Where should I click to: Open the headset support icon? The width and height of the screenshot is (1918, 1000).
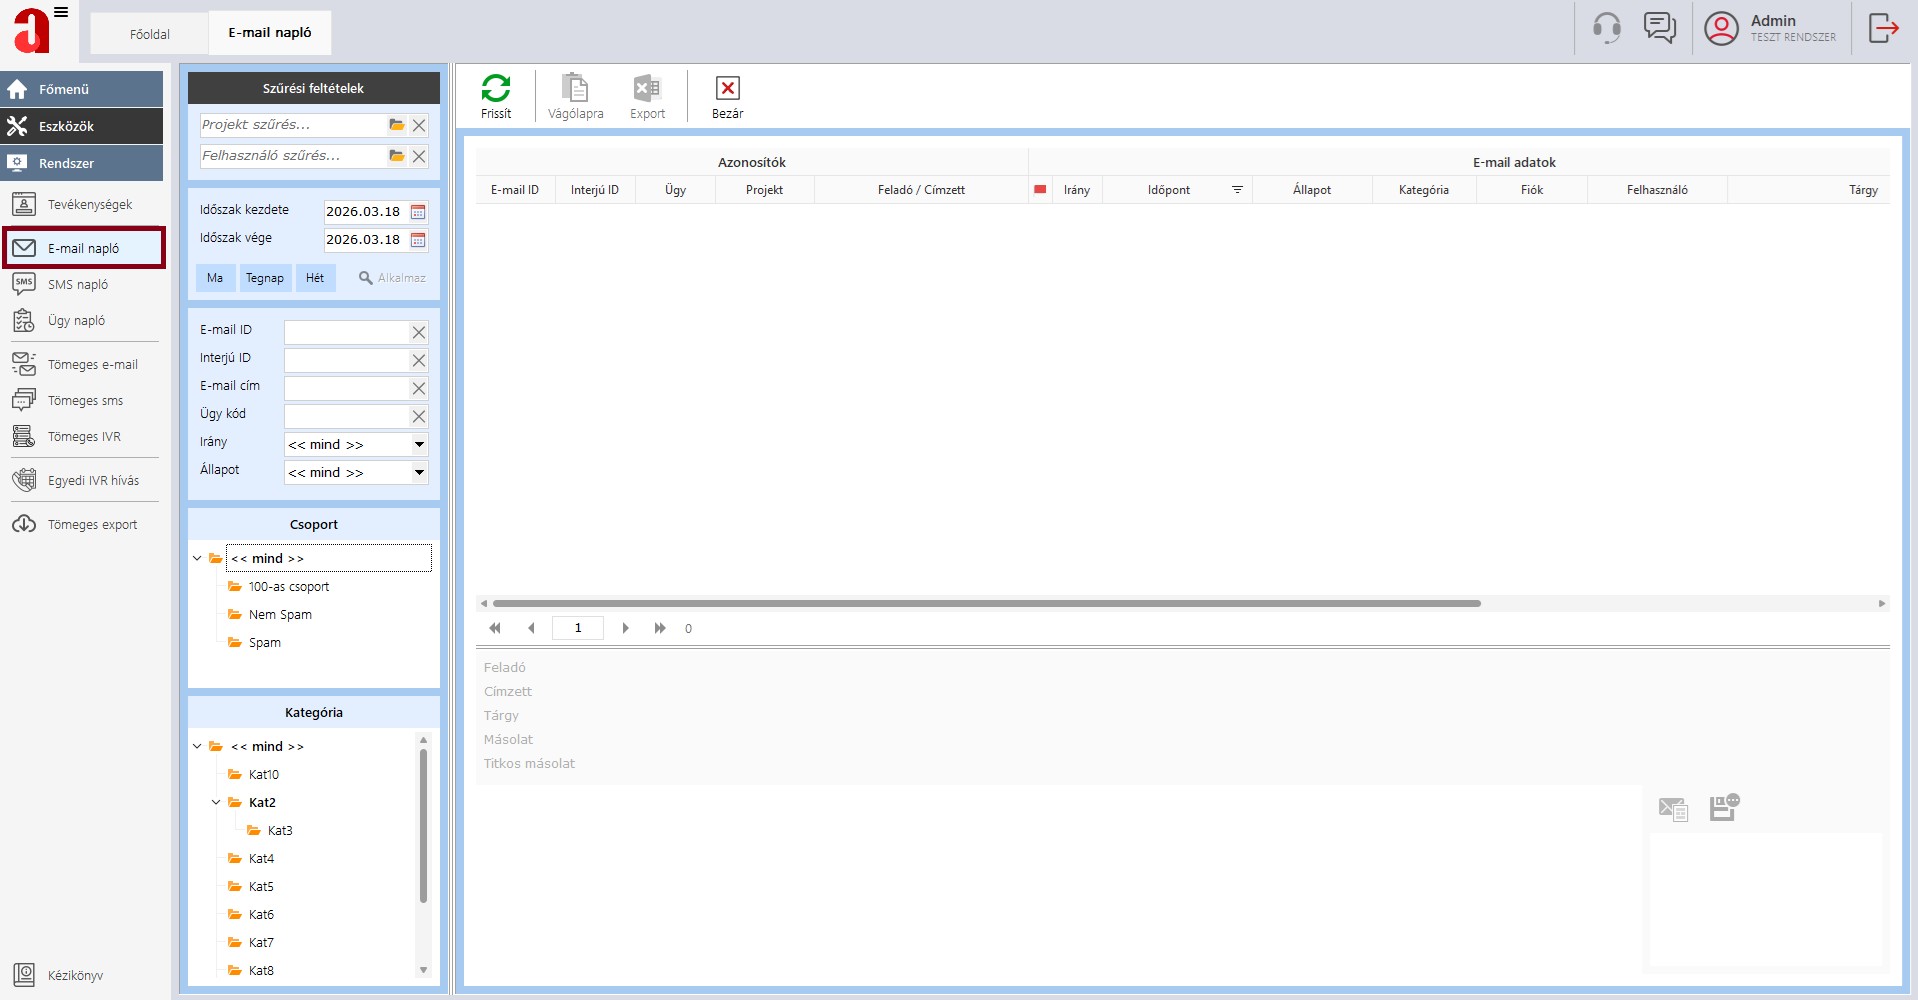(1606, 28)
